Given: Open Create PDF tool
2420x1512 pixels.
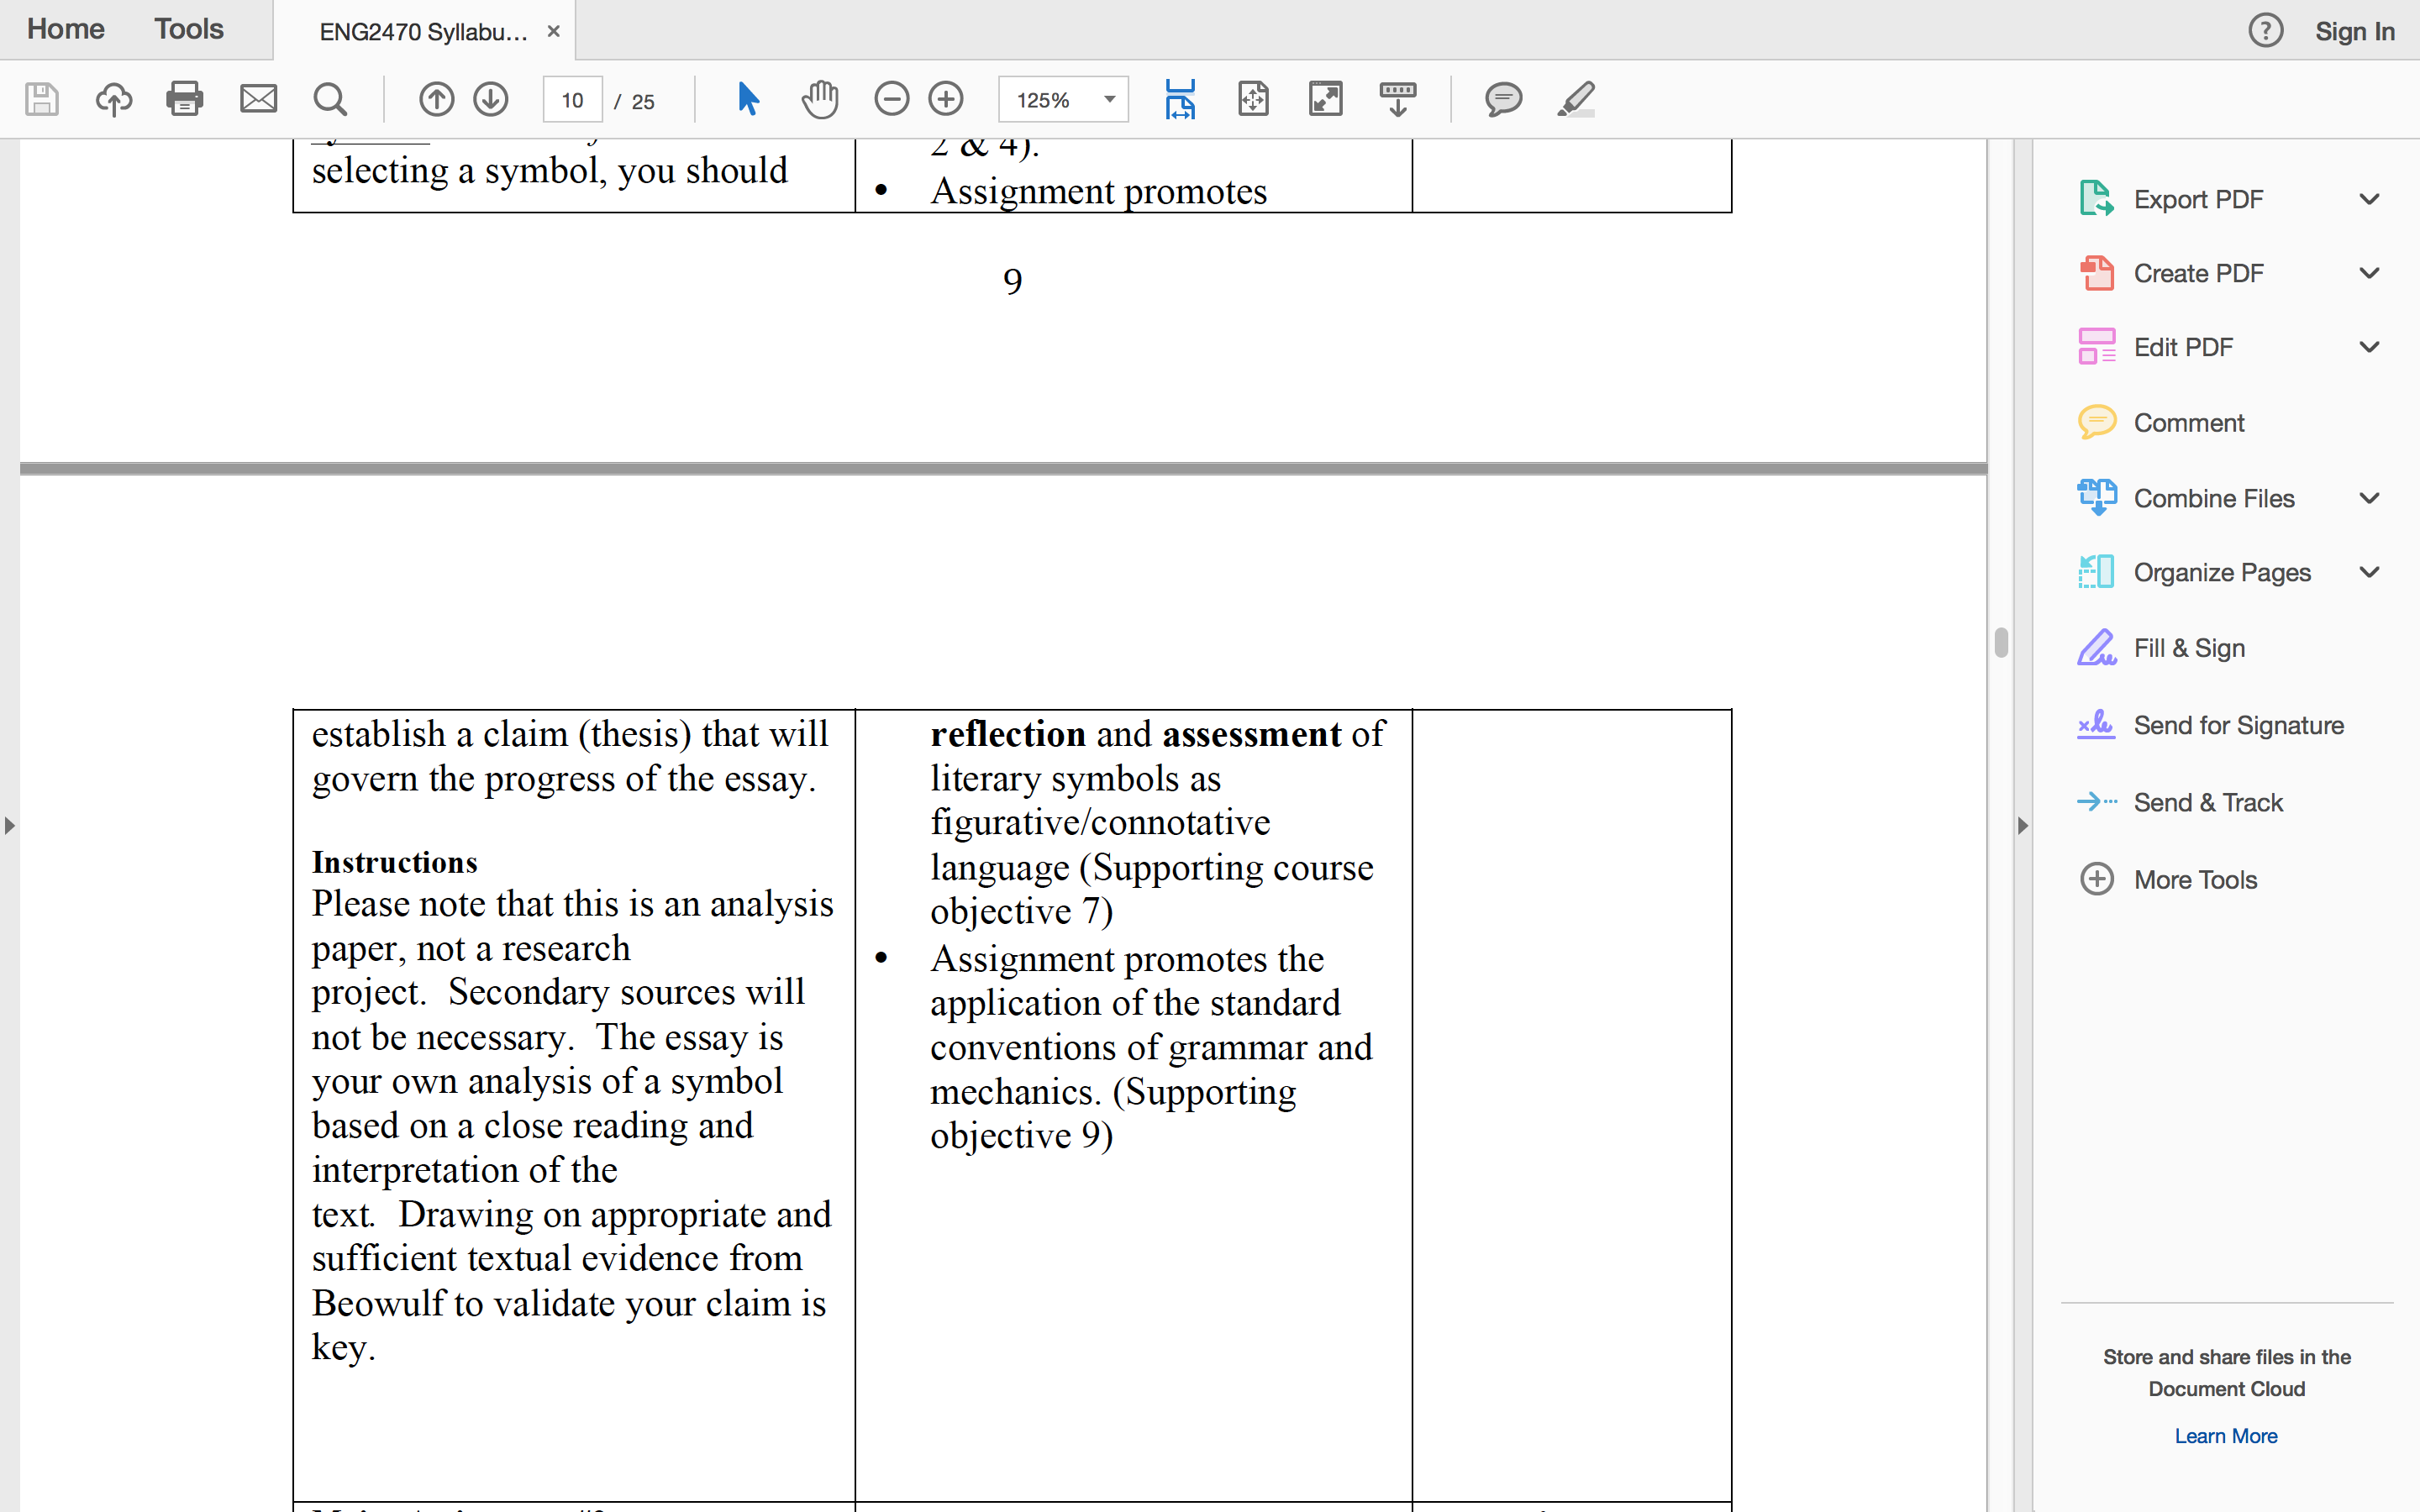Looking at the screenshot, I should click(x=2197, y=273).
